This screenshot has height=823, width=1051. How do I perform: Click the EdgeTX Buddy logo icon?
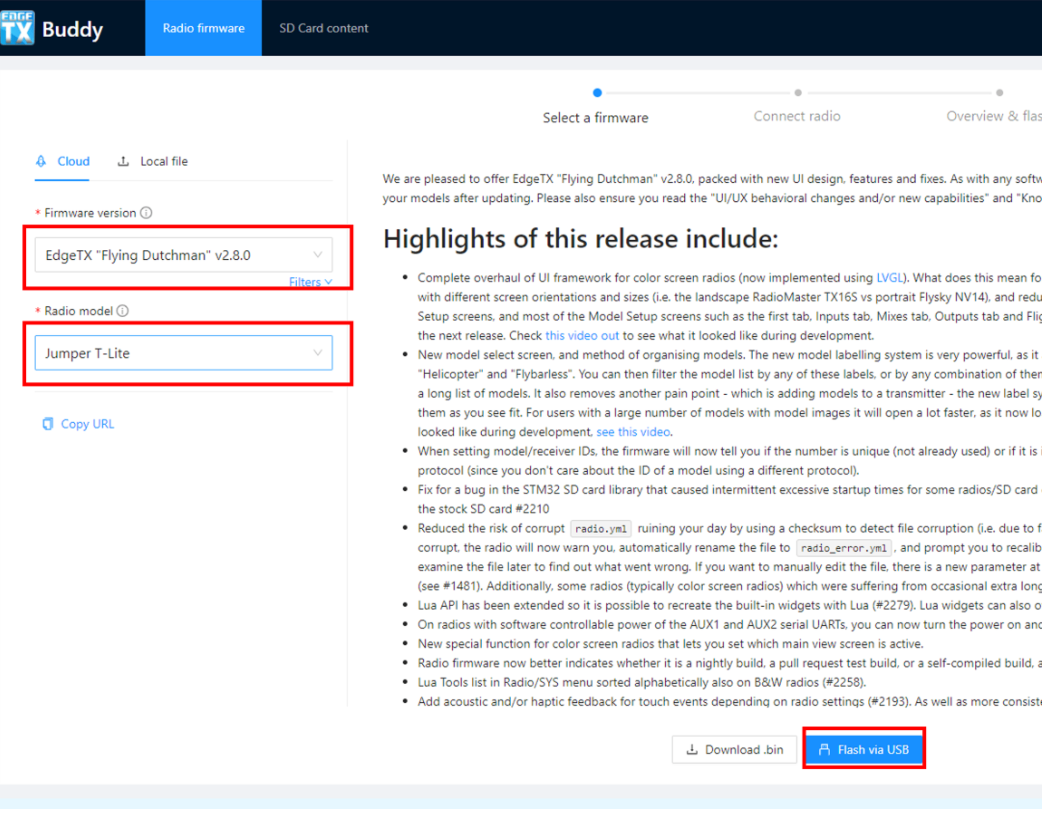tap(17, 27)
